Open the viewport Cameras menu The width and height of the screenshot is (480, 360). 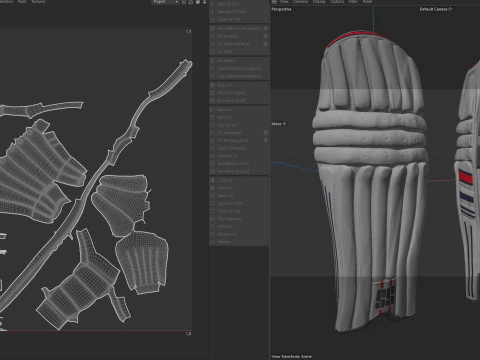click(300, 2)
